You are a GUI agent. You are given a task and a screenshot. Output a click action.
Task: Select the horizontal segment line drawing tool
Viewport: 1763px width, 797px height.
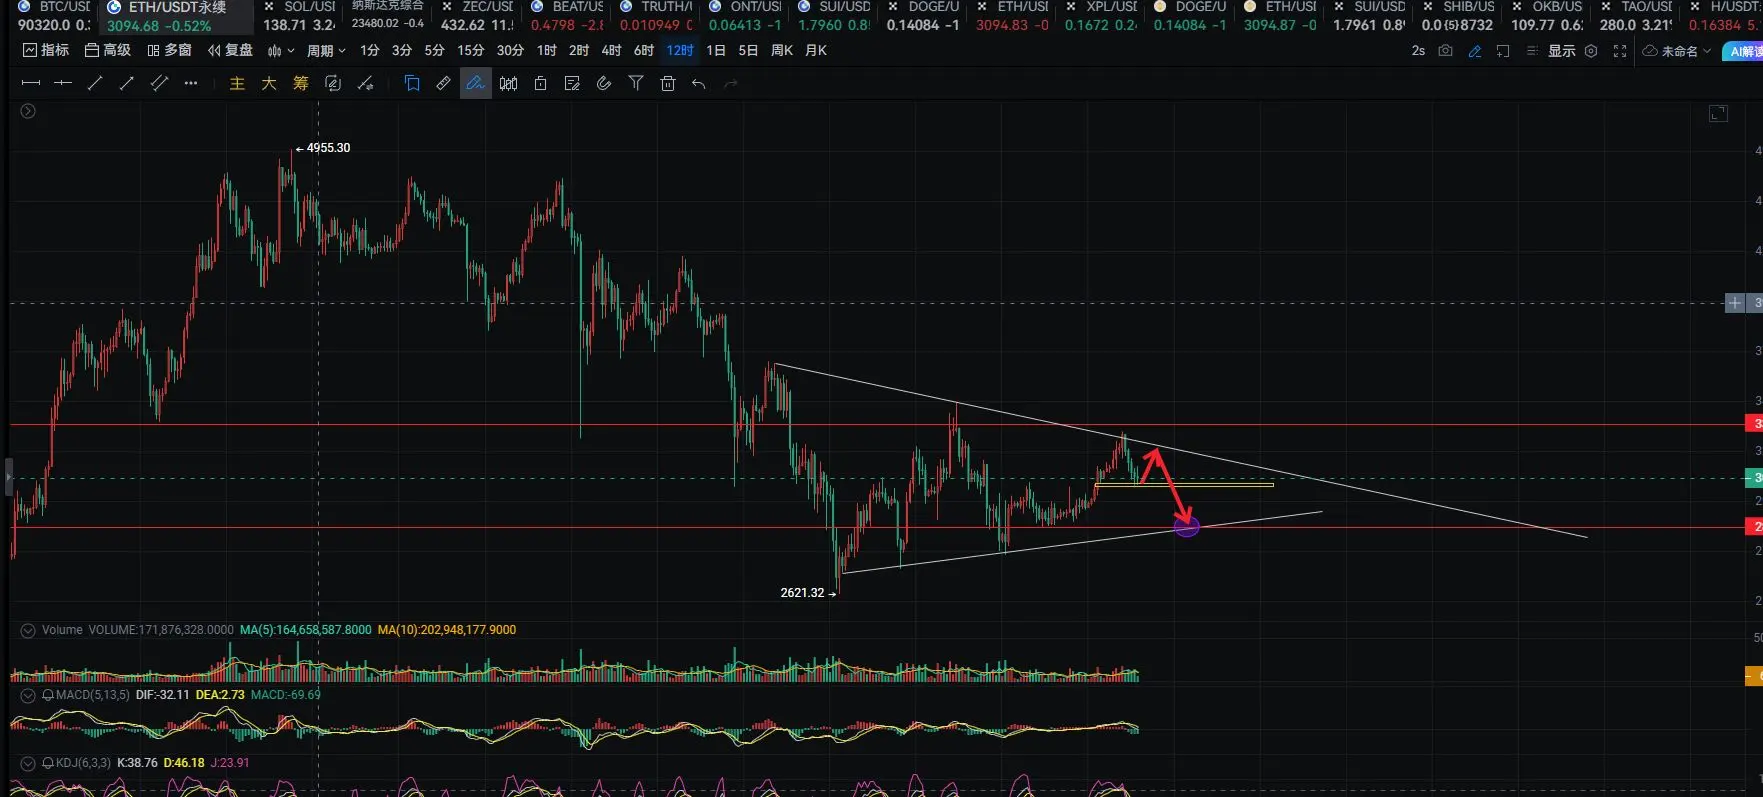[x=31, y=84]
